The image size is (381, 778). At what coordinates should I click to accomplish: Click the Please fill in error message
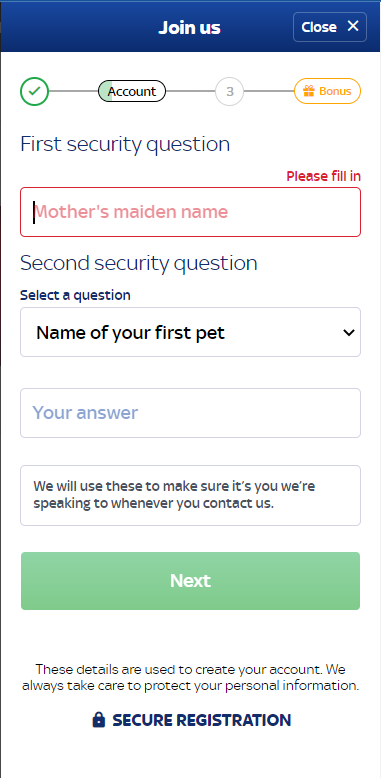pos(323,176)
